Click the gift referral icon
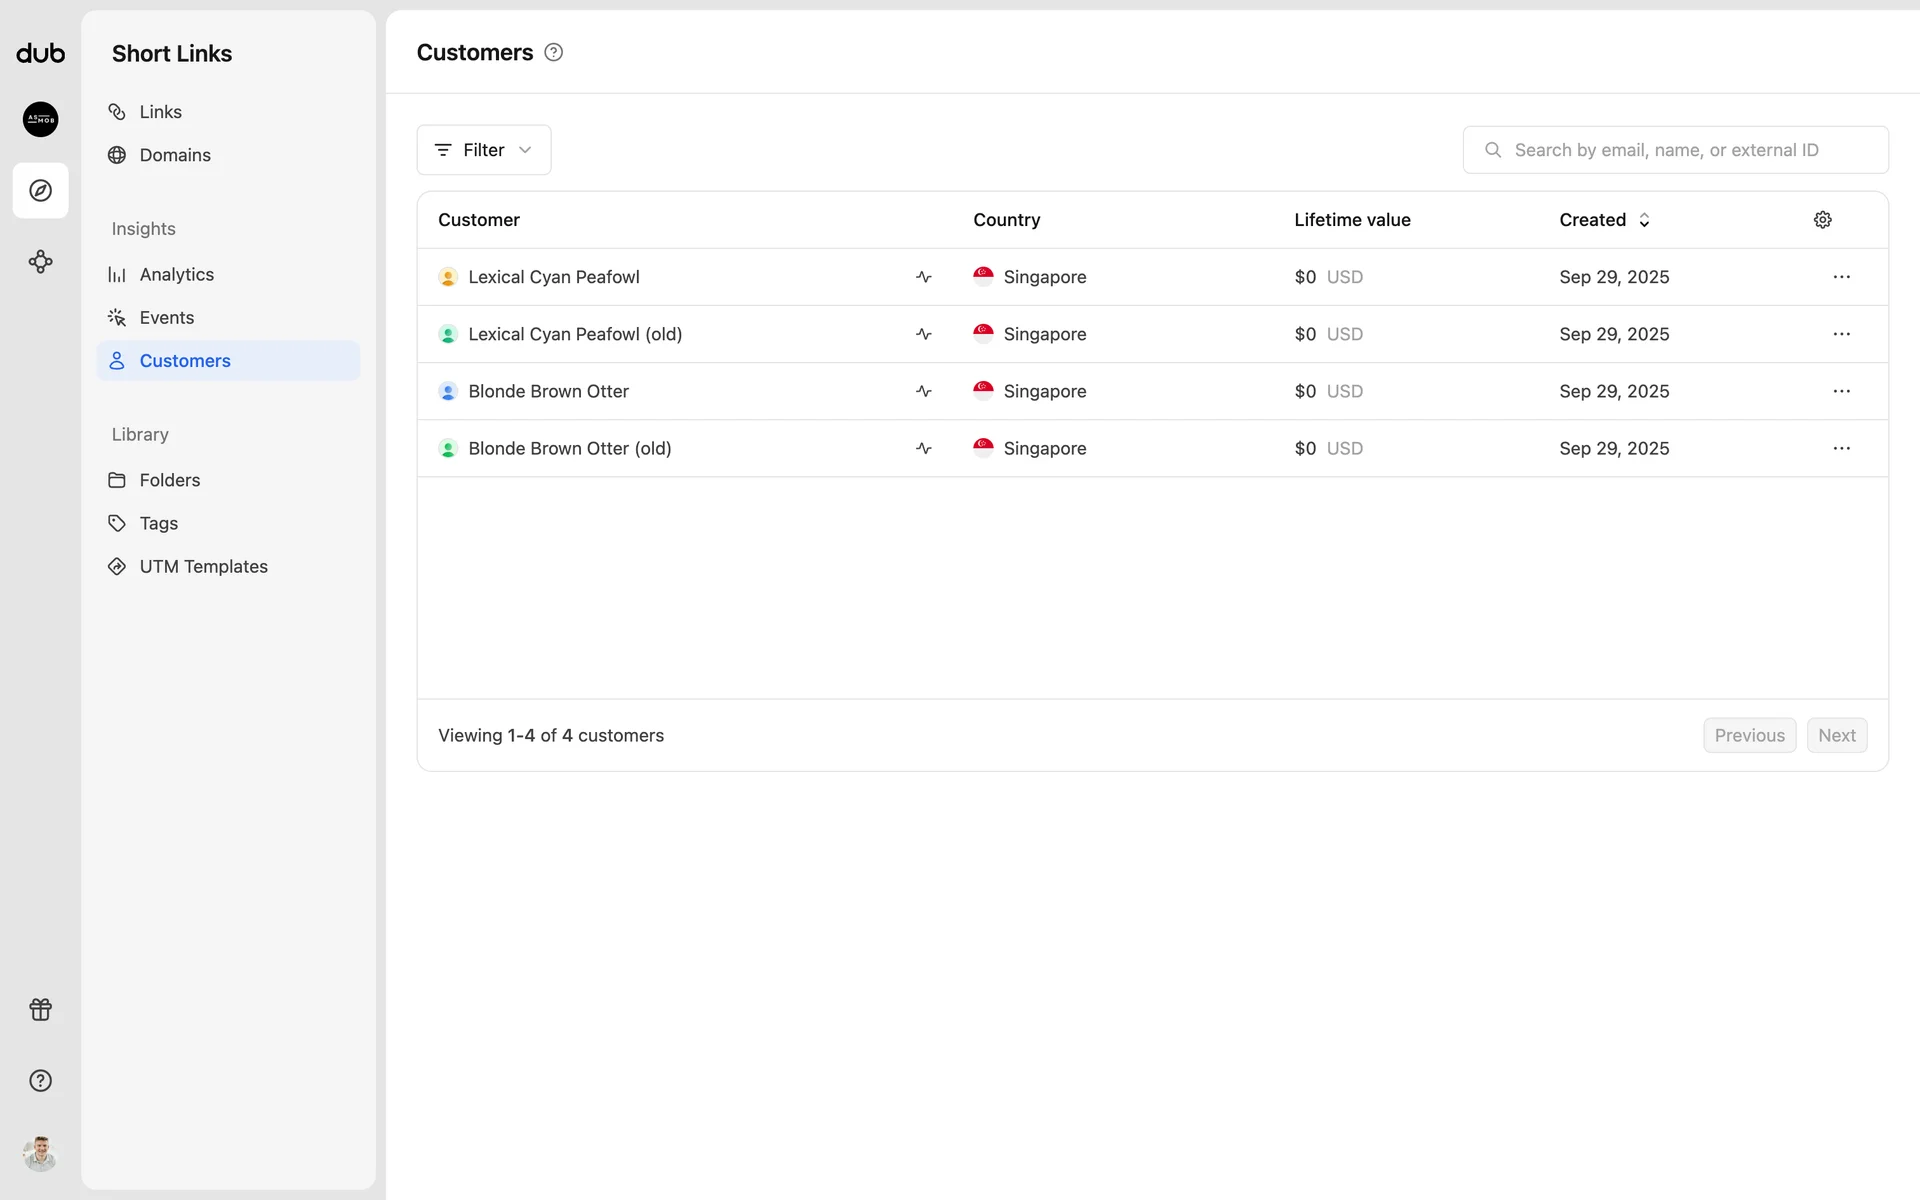1920x1200 pixels. [x=40, y=1010]
